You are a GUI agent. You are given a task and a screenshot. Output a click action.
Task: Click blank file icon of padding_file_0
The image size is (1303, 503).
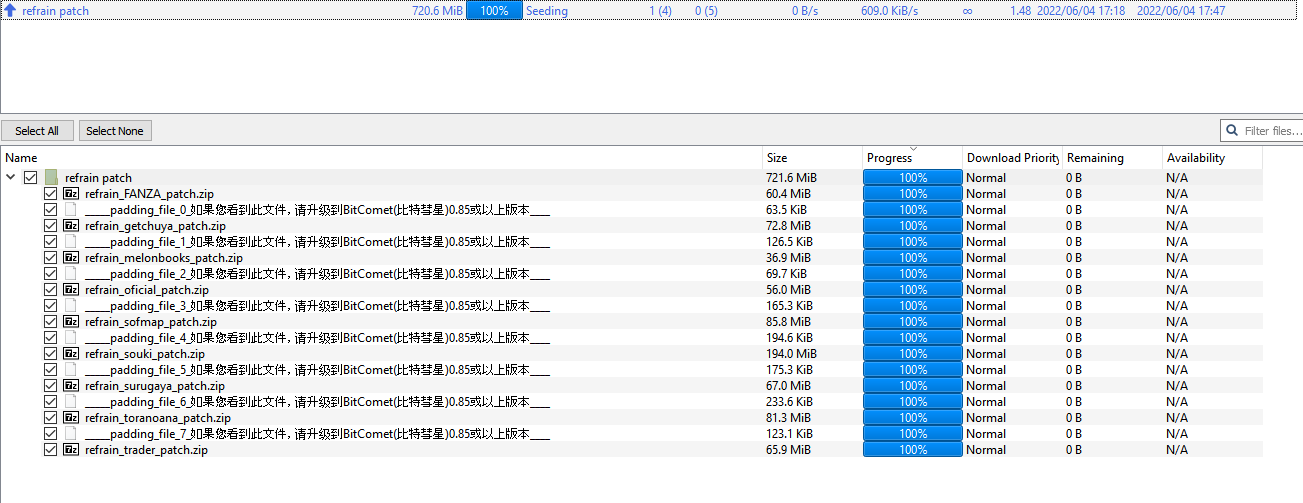click(71, 210)
